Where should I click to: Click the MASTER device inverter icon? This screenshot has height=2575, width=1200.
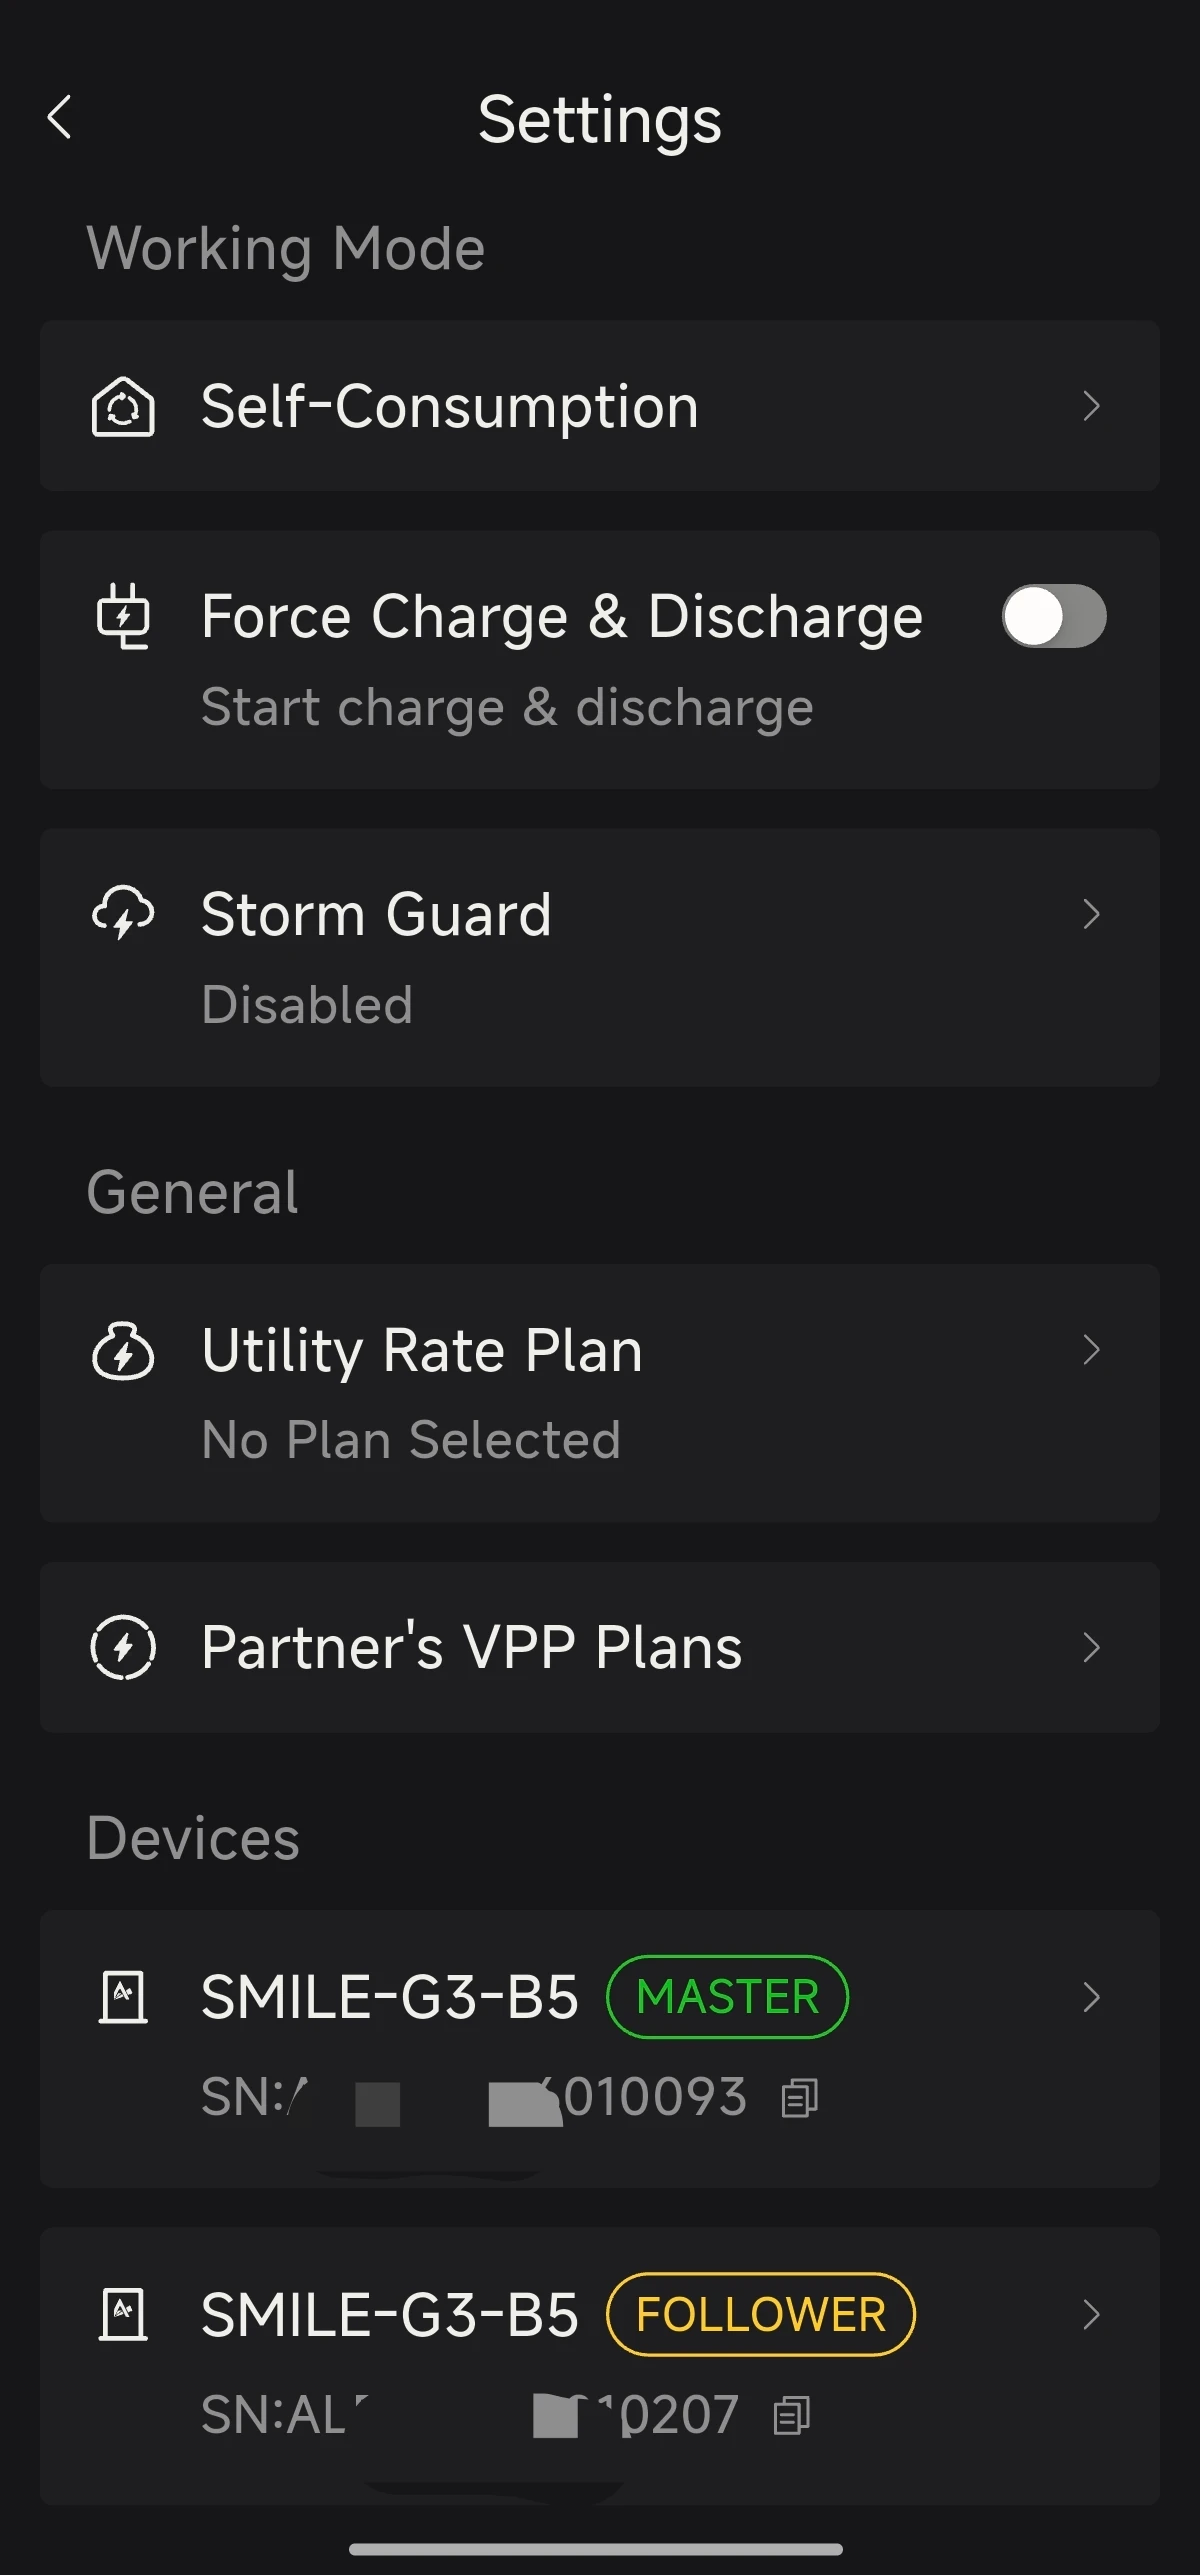coord(123,1997)
